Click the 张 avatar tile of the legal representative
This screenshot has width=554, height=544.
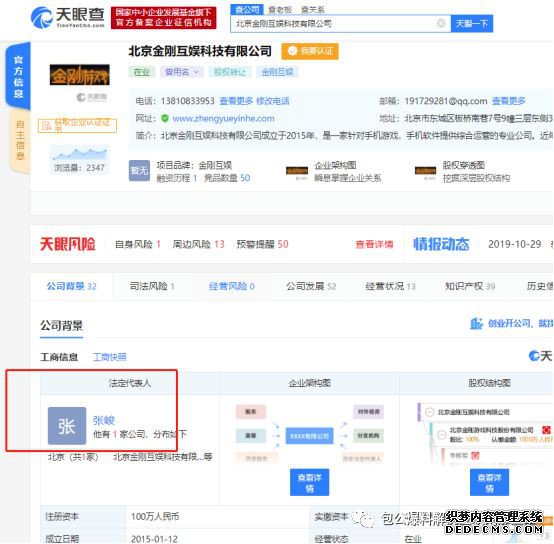point(67,426)
